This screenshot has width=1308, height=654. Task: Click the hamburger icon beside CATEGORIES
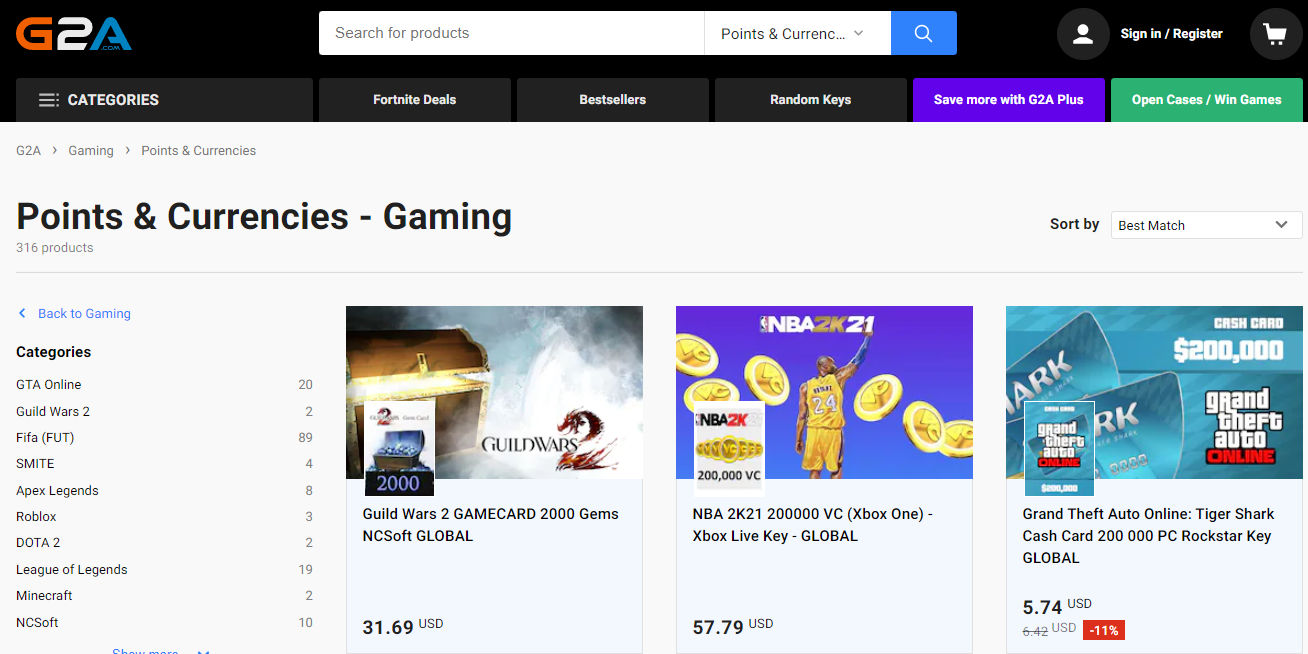click(48, 100)
